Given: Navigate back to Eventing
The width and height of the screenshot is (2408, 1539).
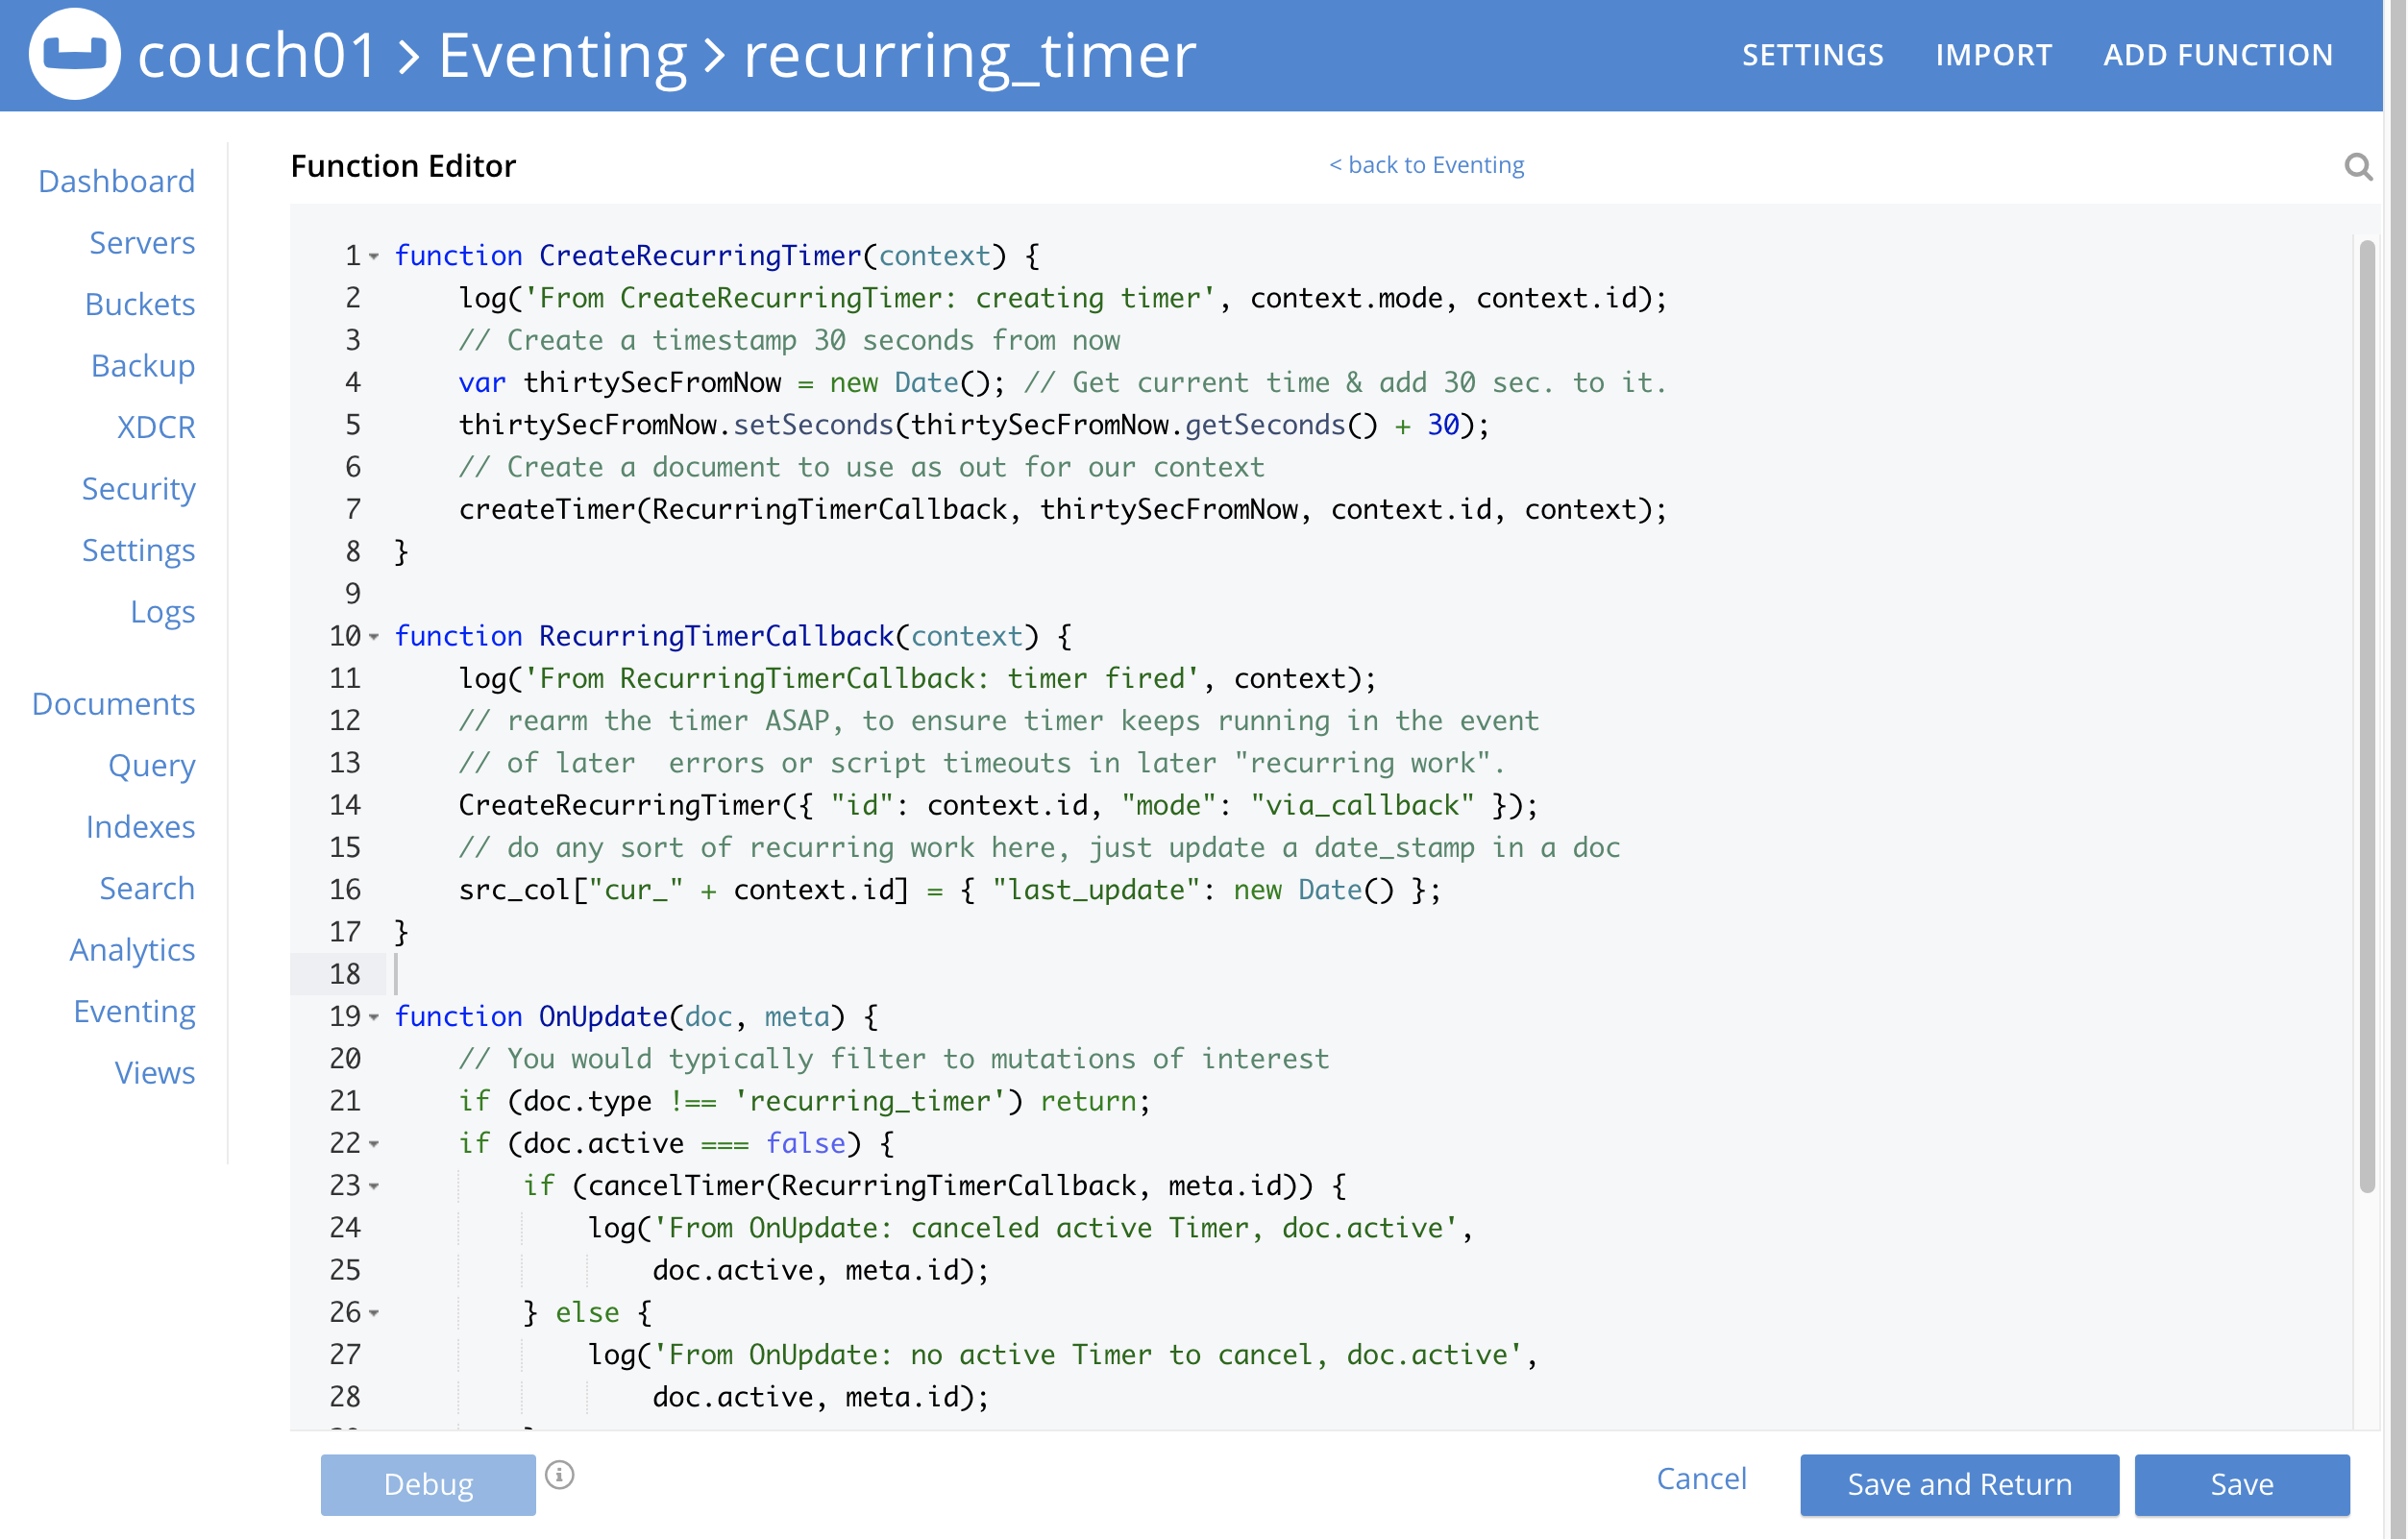Looking at the screenshot, I should point(1427,165).
